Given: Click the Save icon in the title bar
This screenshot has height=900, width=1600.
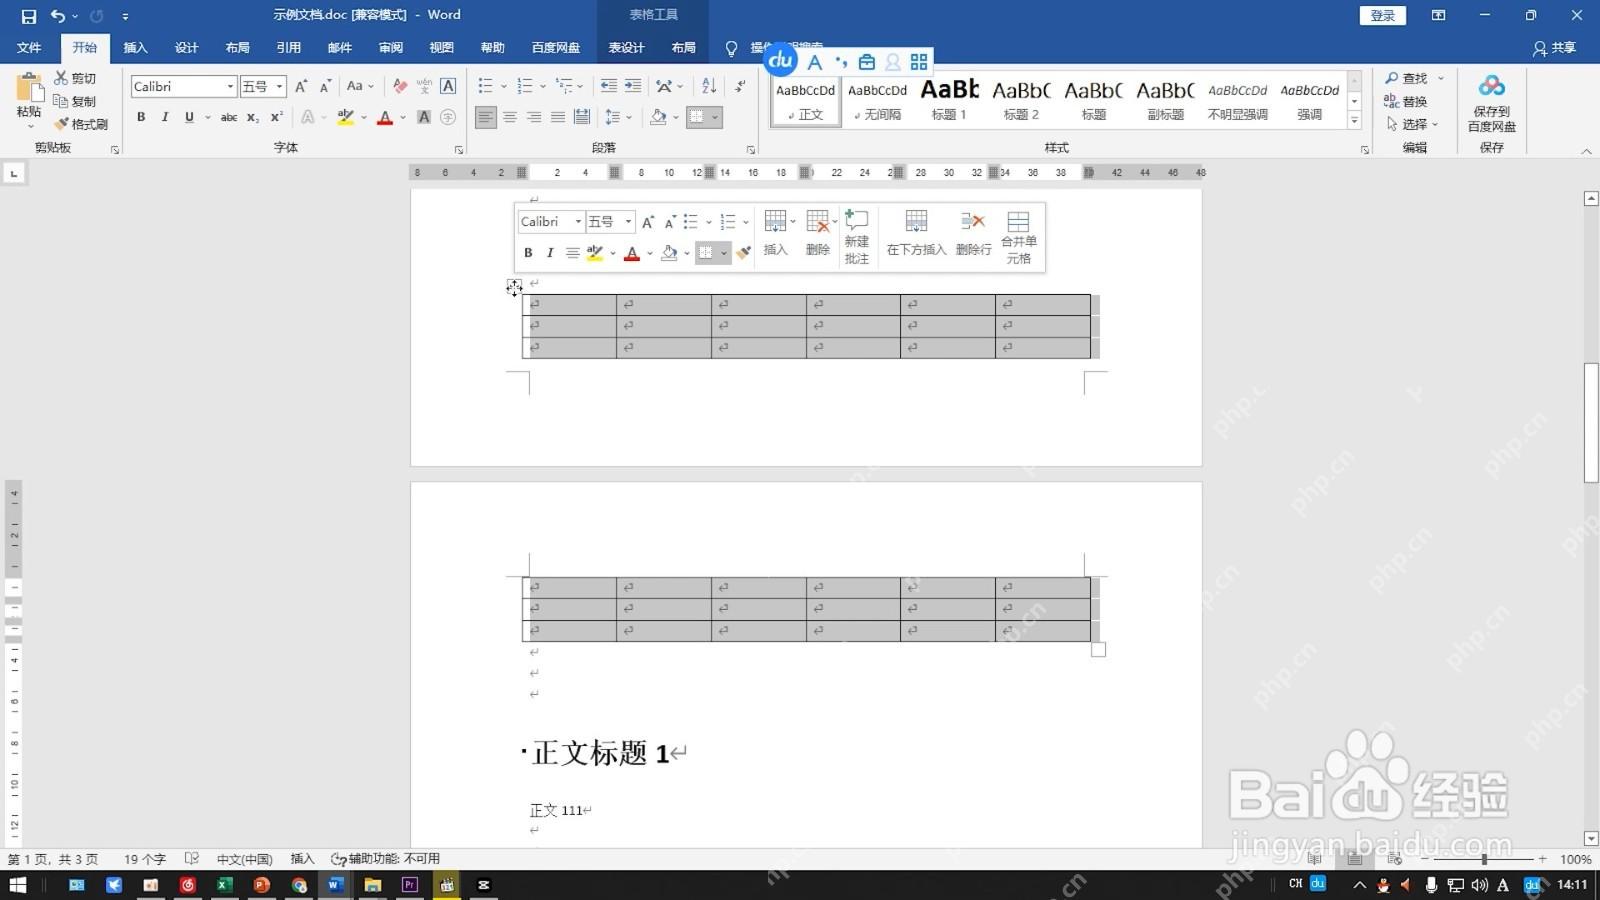Looking at the screenshot, I should (29, 16).
